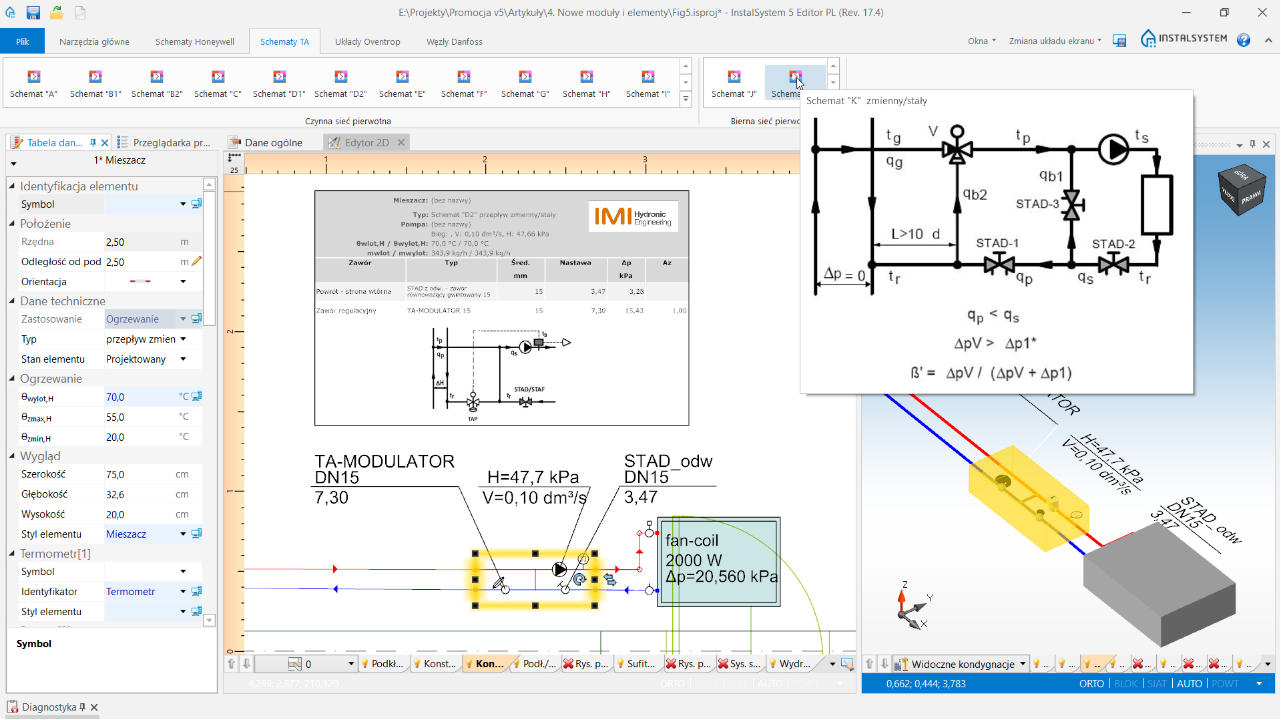Collapse the Położenie section

[x=12, y=224]
